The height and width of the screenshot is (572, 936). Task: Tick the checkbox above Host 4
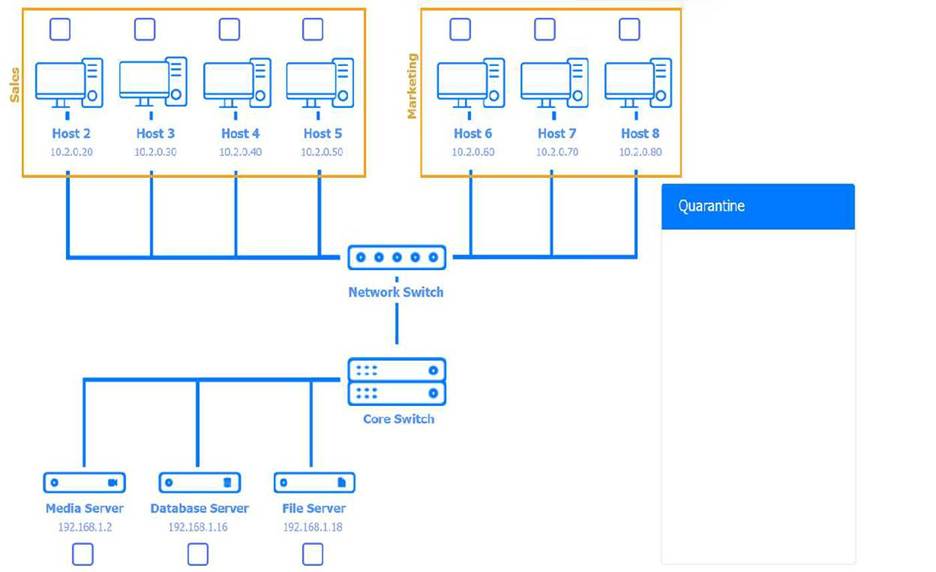229,29
